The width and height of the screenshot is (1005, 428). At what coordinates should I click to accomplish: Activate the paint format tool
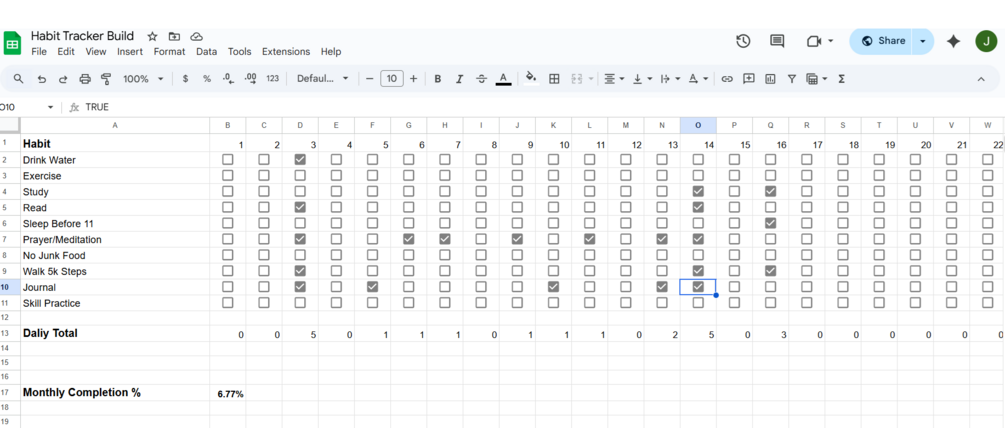[106, 79]
